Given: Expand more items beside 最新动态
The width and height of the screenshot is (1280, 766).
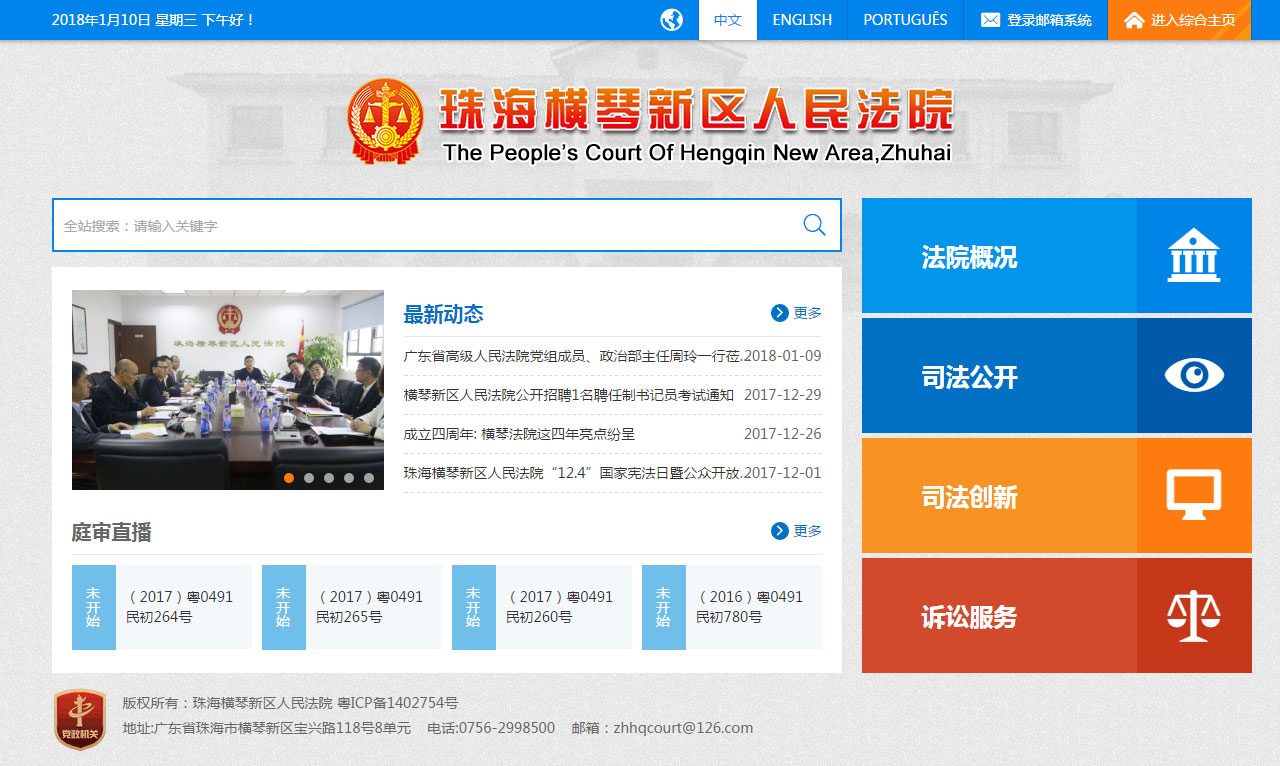Looking at the screenshot, I should (x=796, y=313).
